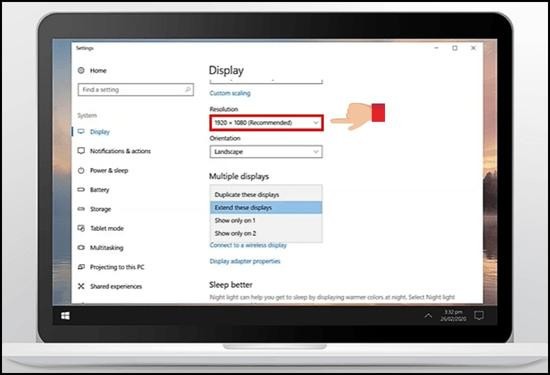Open Projecting to this PC icon
The image size is (550, 375).
pyautogui.click(x=81, y=267)
